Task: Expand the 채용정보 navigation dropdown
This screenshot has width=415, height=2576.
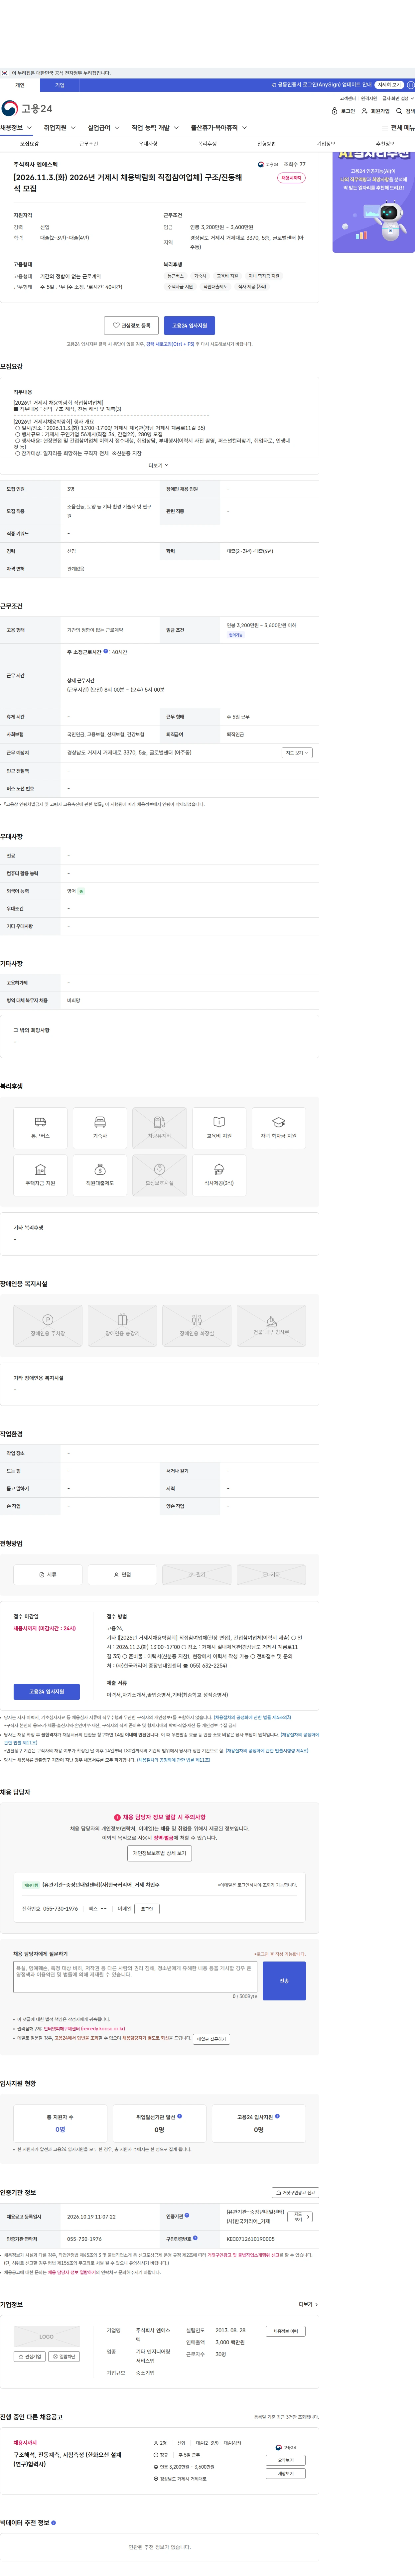Action: tap(16, 128)
